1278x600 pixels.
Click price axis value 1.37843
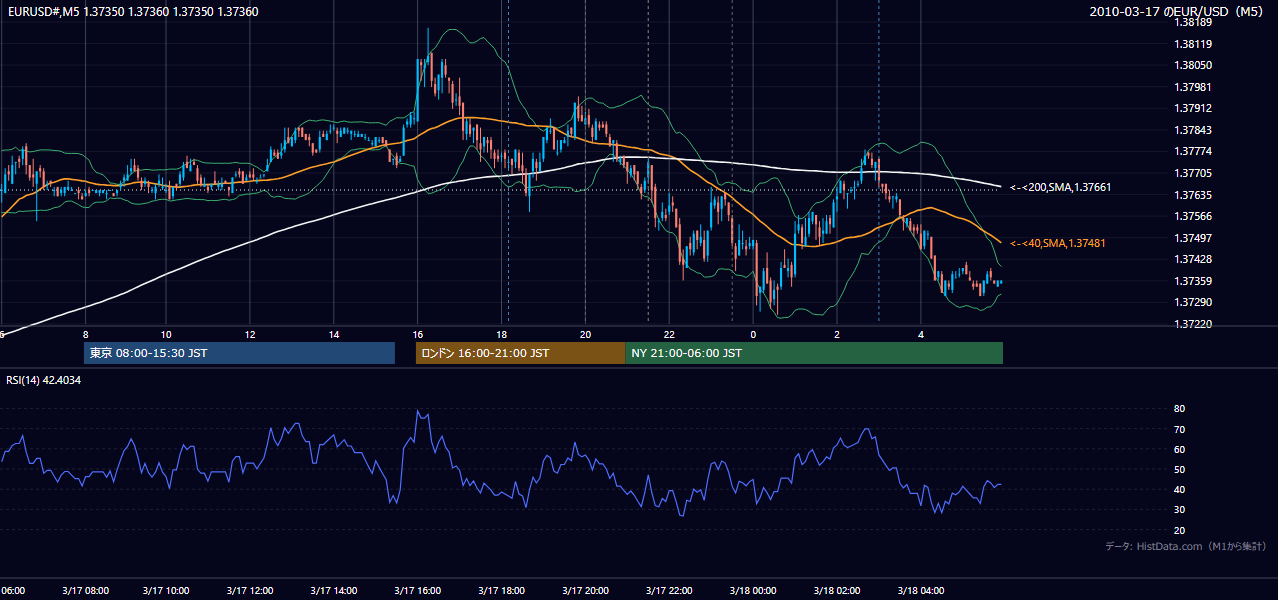click(1195, 130)
